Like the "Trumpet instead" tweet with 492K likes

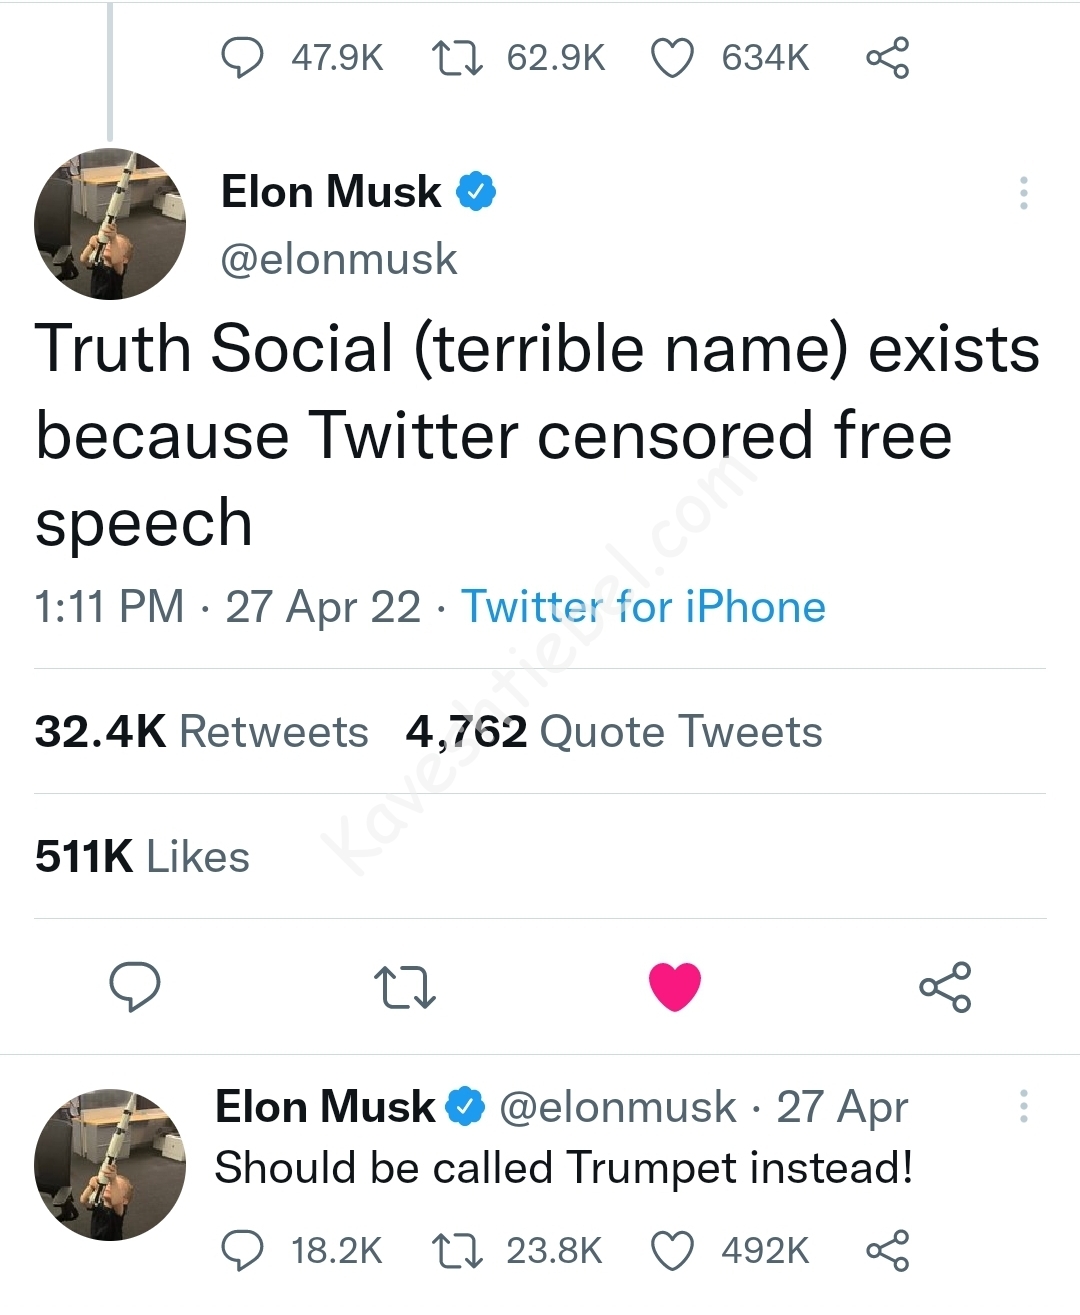click(672, 1250)
